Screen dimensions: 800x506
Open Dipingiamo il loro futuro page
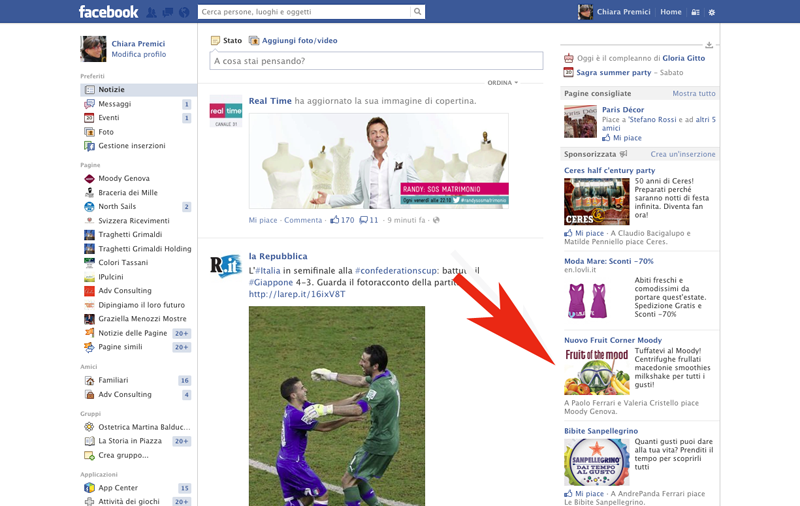tap(141, 305)
